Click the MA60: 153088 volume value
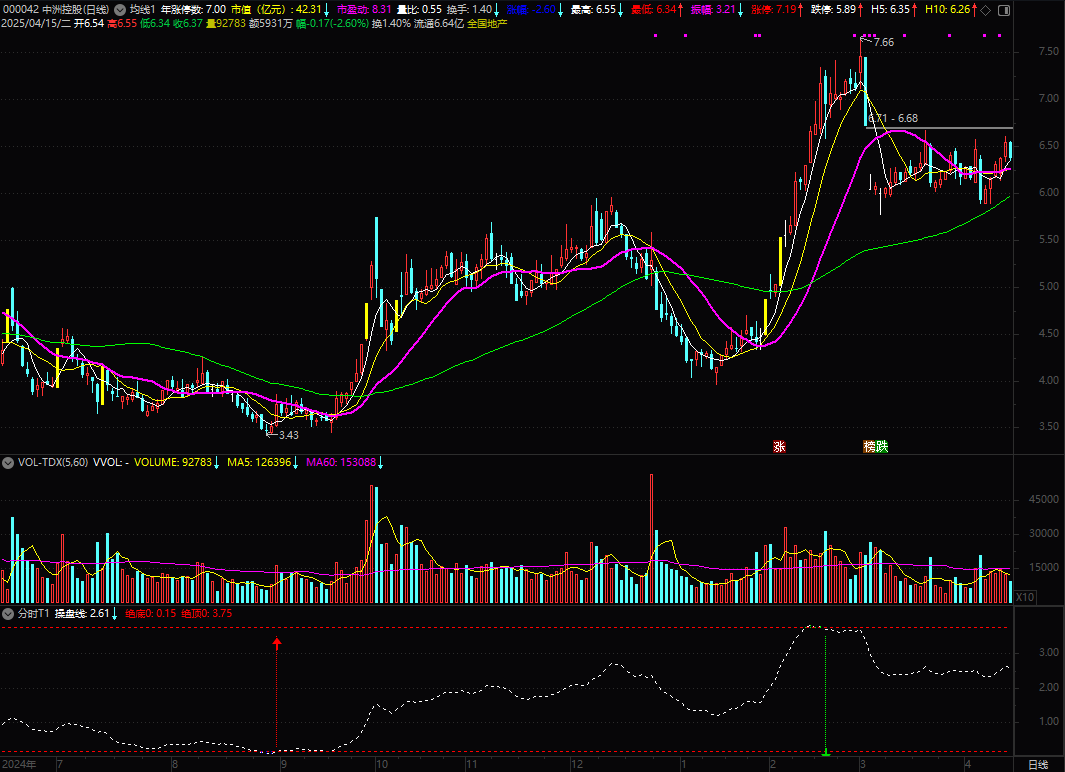The height and width of the screenshot is (772, 1065). 341,462
